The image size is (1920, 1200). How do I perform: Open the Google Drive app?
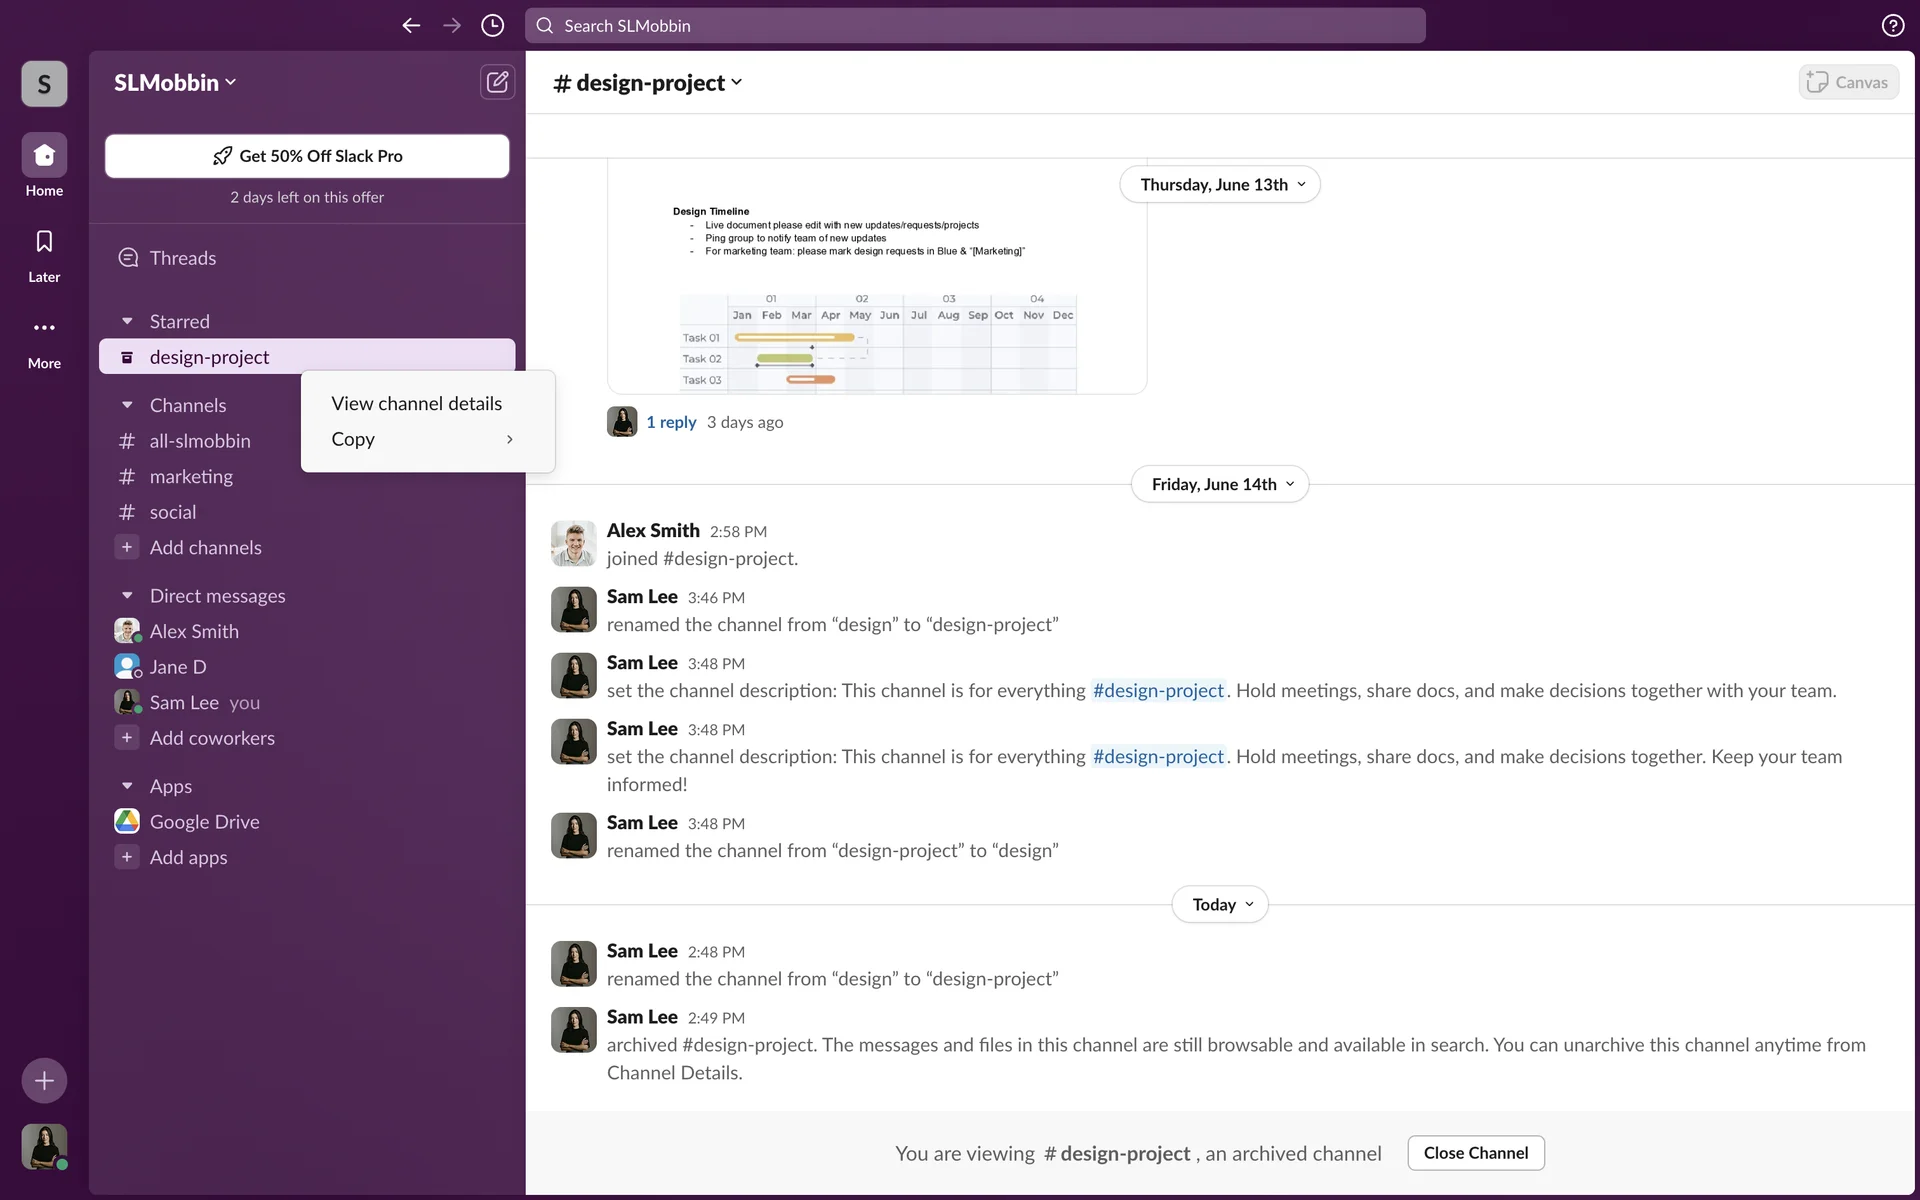(x=204, y=822)
